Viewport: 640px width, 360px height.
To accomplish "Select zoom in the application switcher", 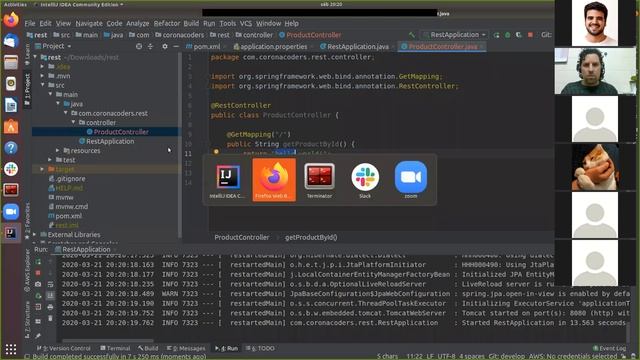I will point(411,180).
